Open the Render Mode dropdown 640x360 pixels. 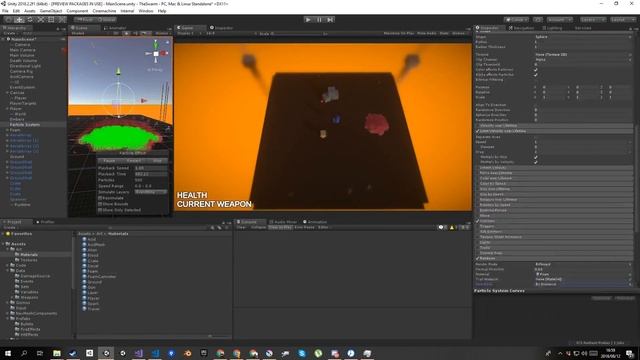[x=583, y=264]
